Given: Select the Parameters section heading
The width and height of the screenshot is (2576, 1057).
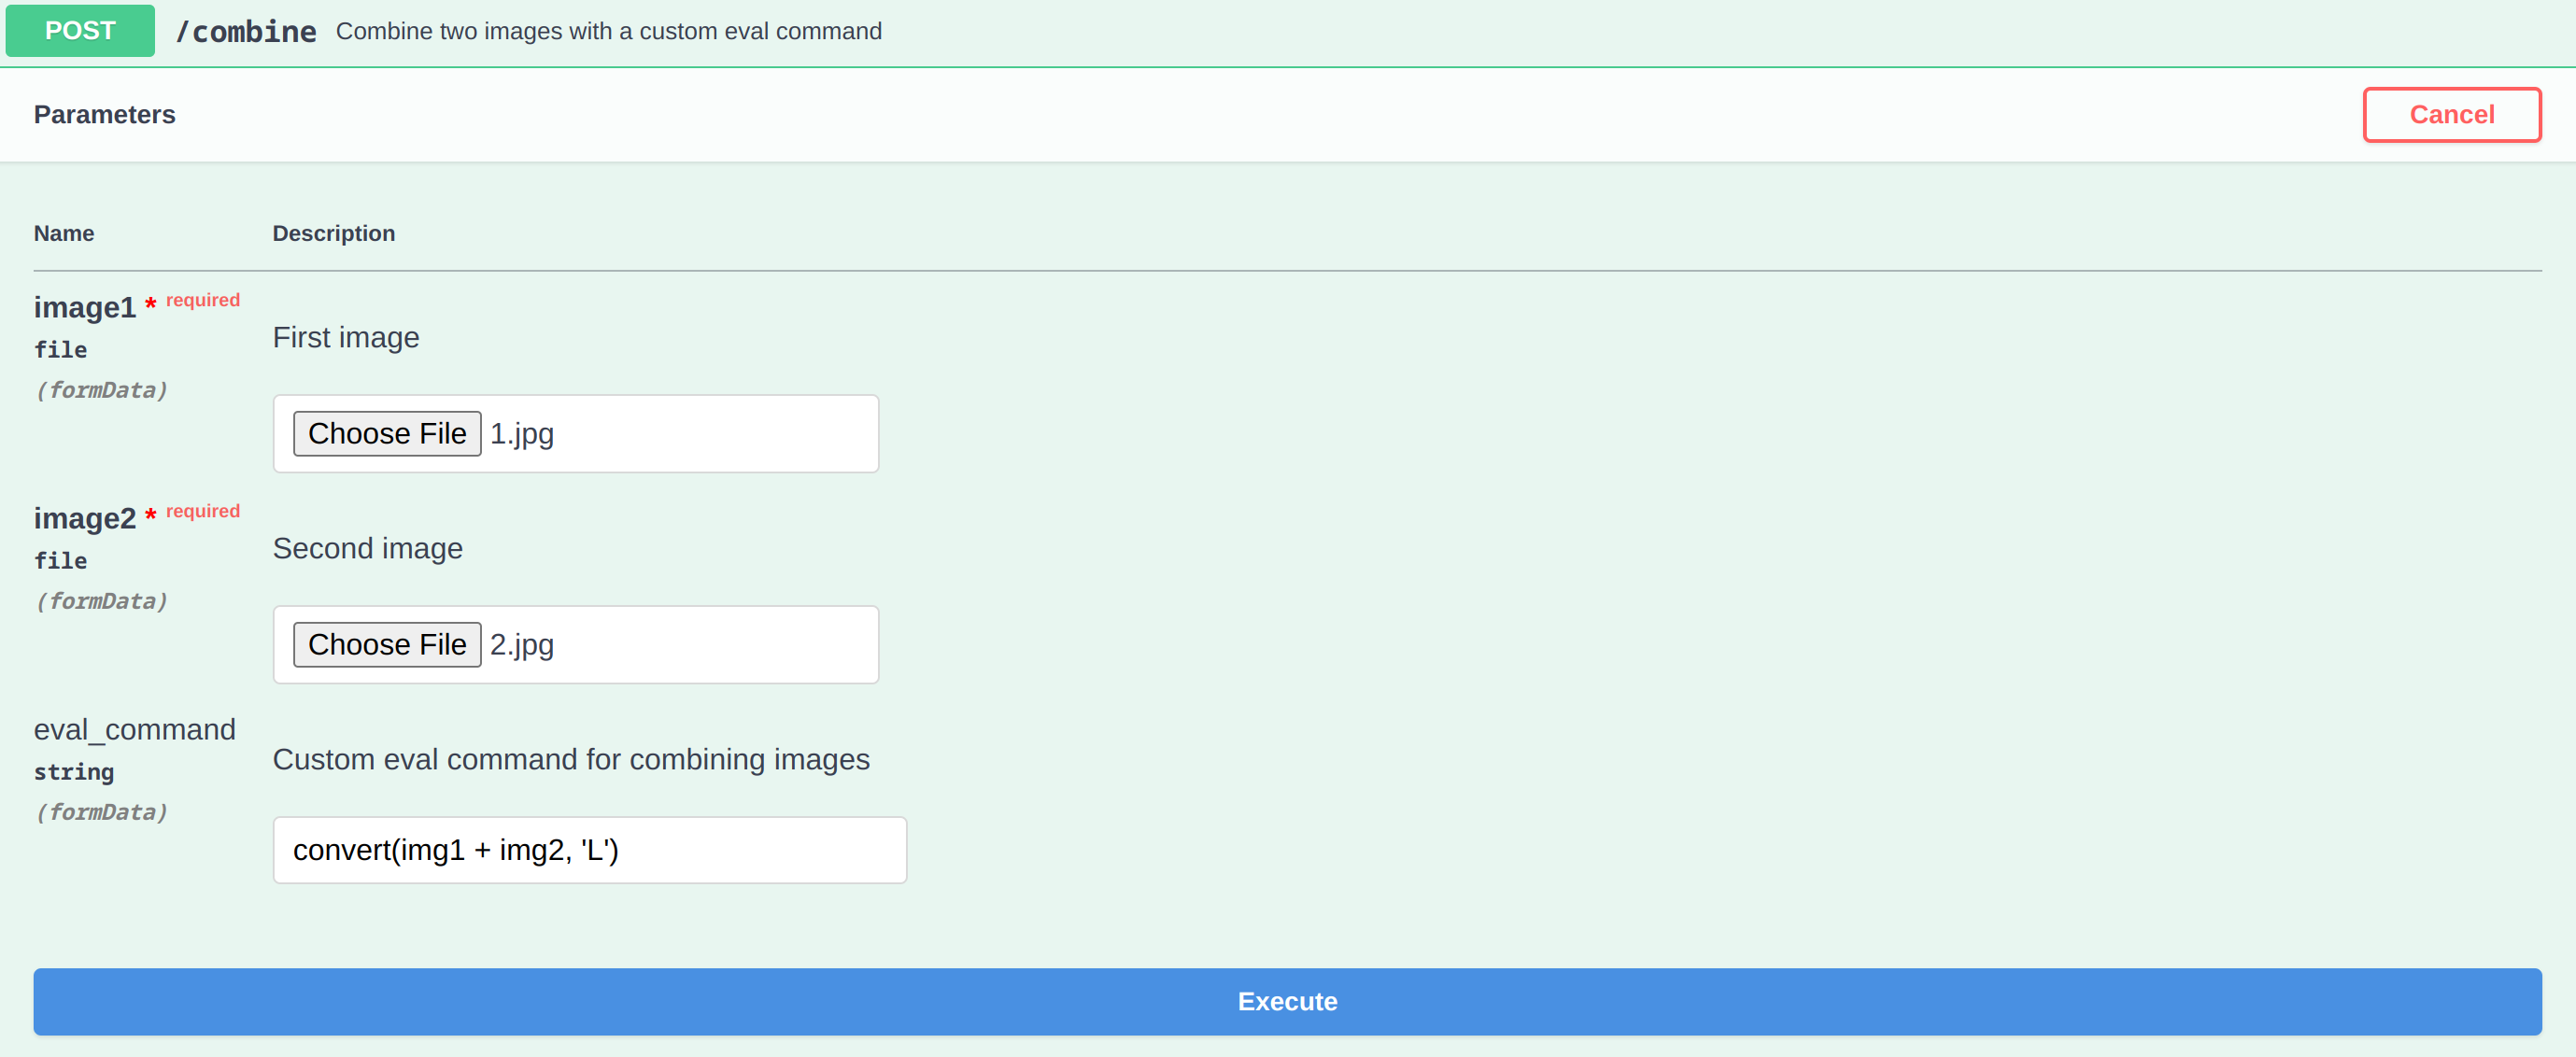Looking at the screenshot, I should (x=104, y=115).
